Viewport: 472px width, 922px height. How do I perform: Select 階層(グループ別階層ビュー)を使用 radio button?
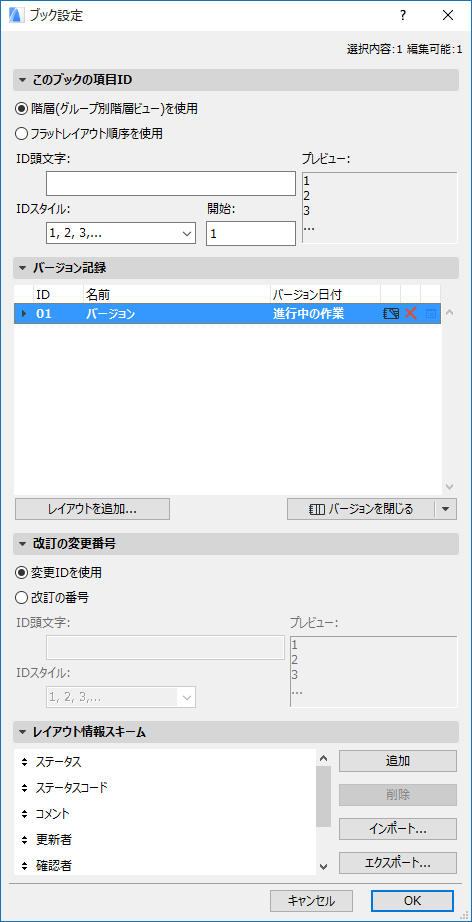pos(22,109)
